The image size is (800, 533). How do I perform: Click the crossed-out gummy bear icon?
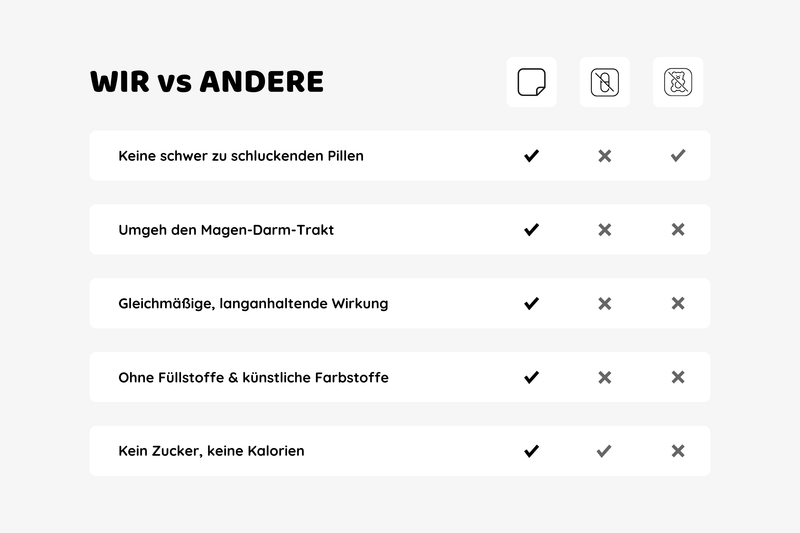coord(678,82)
